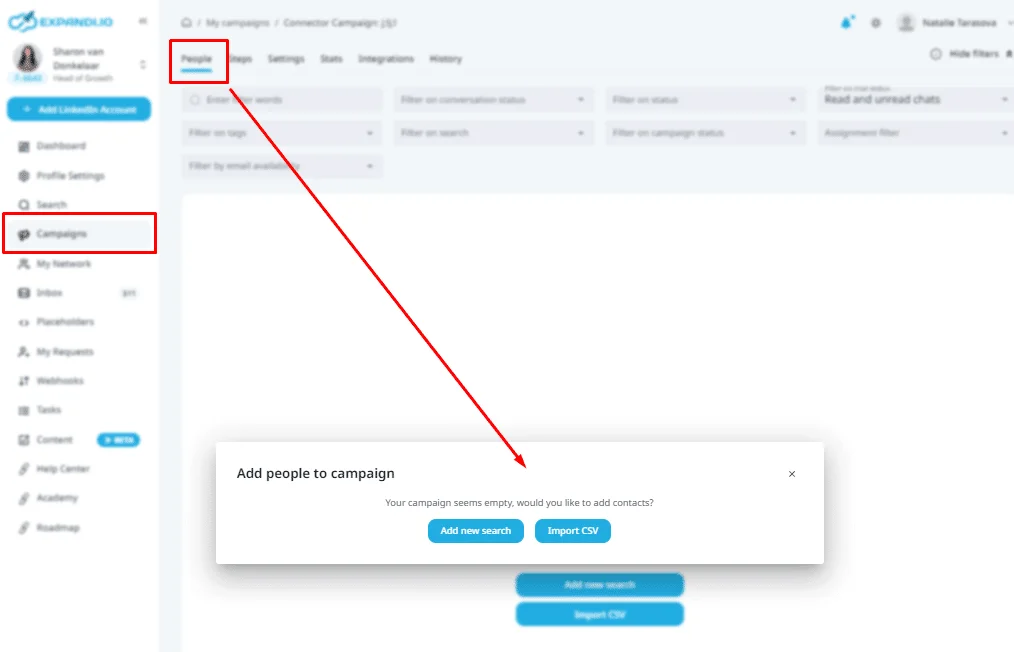The image size is (1014, 652).
Task: Expand the LinkedIn account switcher arrows
Action: (143, 65)
